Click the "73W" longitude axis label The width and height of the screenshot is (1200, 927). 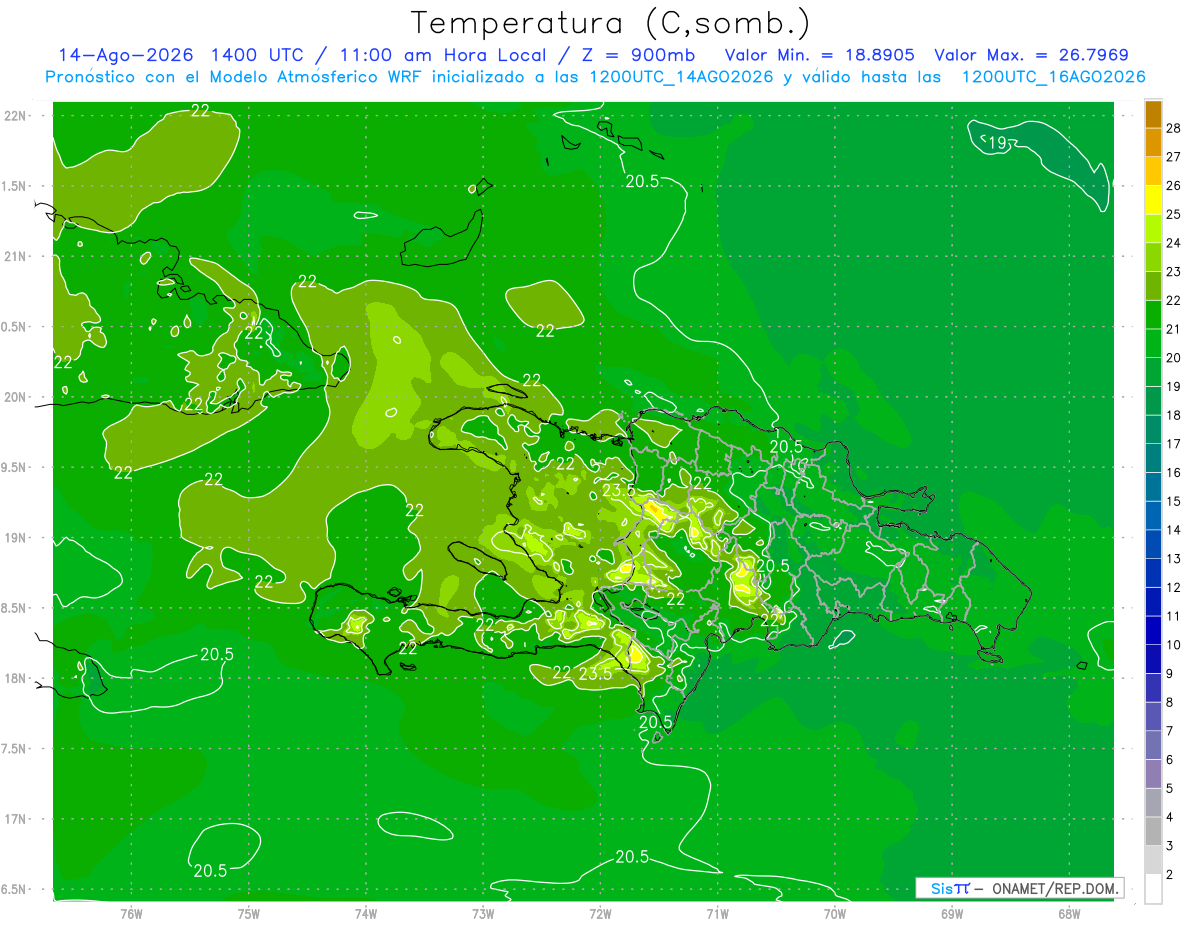pos(483,914)
